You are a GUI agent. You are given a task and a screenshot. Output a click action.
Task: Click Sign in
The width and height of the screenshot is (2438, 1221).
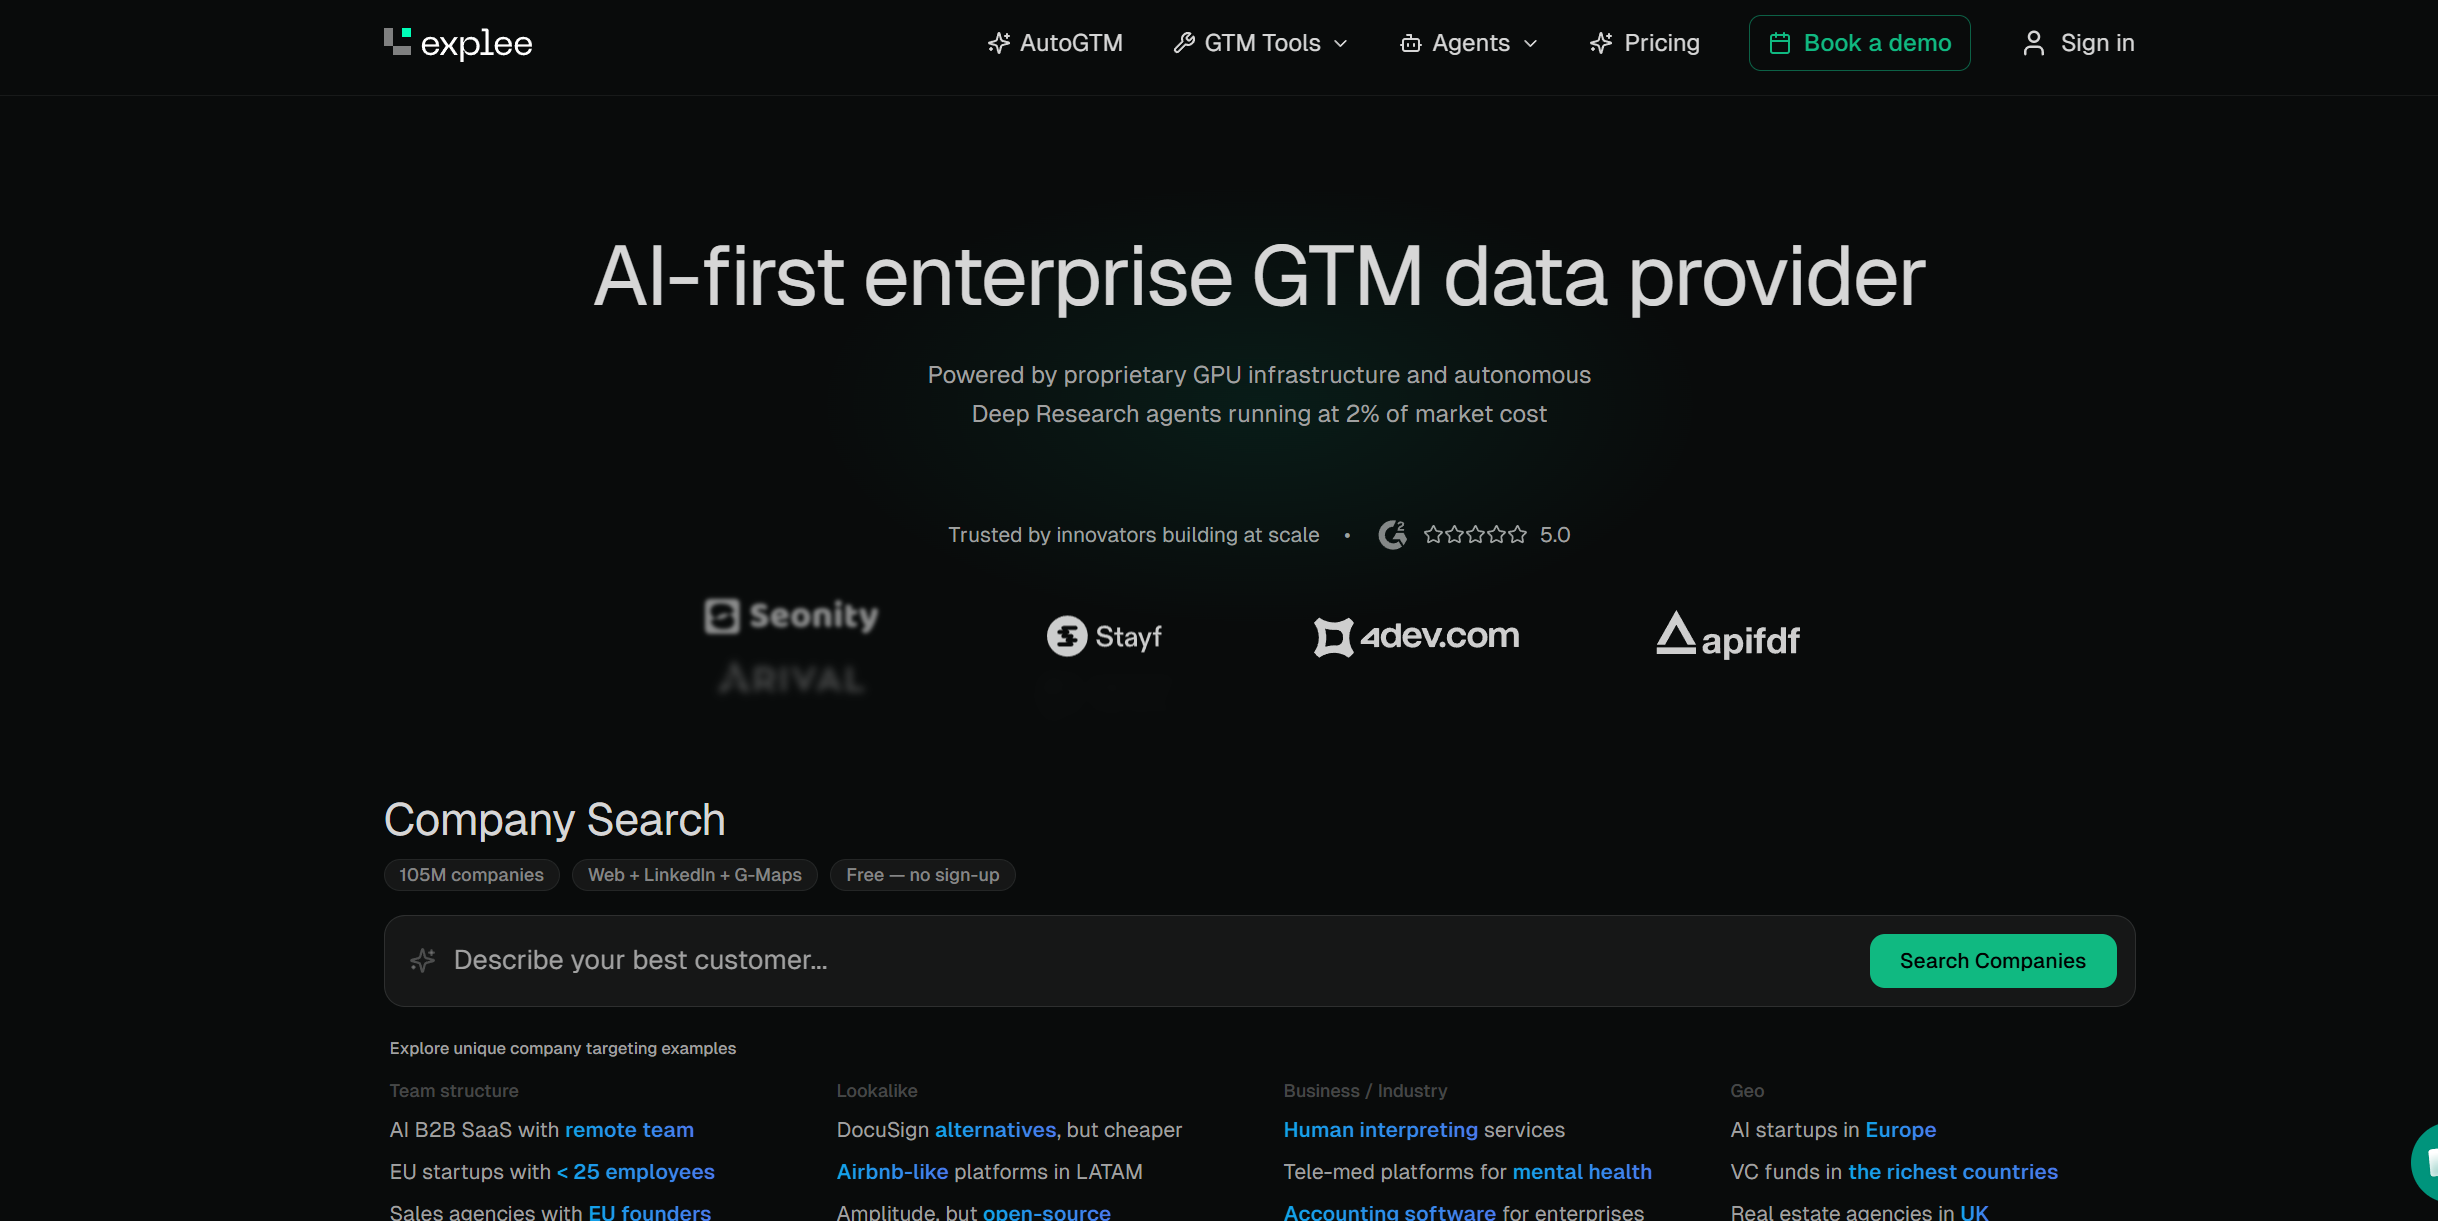(x=2078, y=43)
